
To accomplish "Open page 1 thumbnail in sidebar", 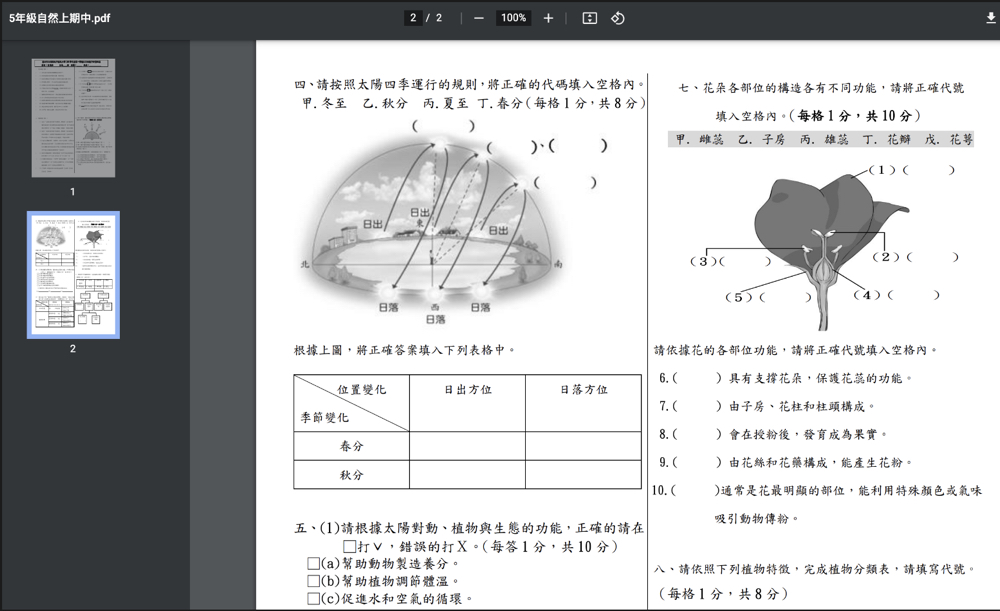I will point(72,118).
